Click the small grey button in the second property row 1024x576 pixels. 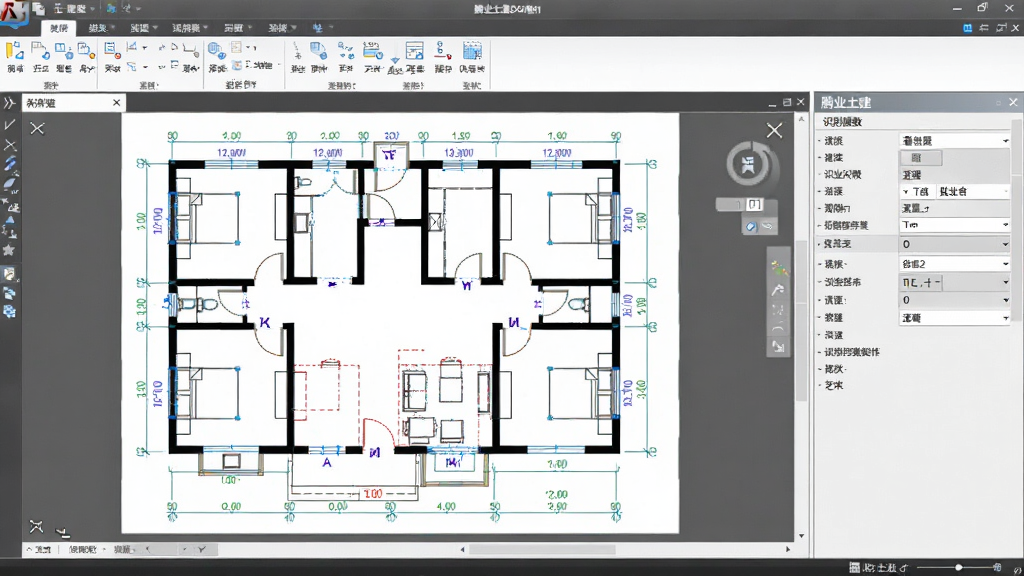pyautogui.click(x=921, y=157)
